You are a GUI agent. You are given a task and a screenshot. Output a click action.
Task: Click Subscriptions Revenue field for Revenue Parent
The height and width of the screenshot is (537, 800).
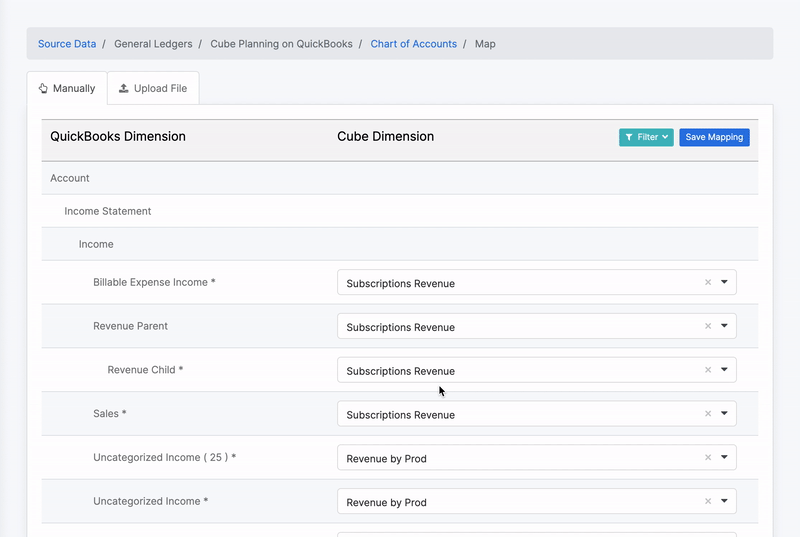pos(537,326)
